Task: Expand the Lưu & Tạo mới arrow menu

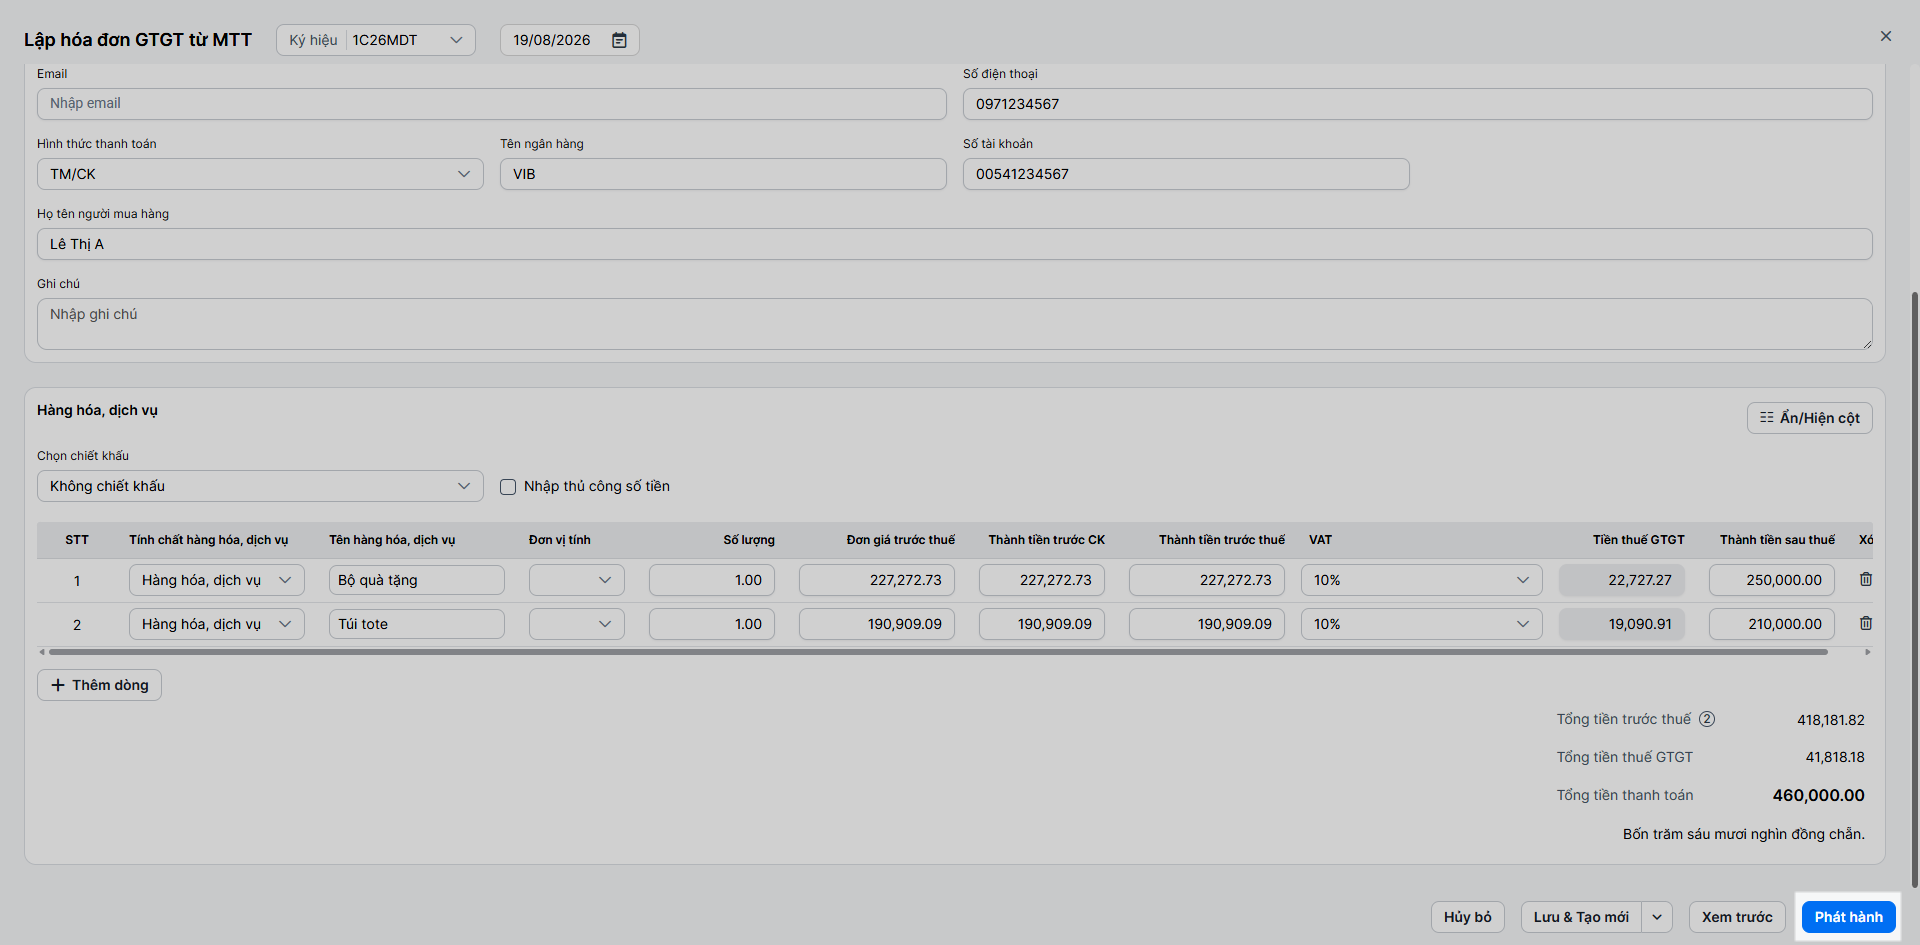Action: pyautogui.click(x=1657, y=917)
